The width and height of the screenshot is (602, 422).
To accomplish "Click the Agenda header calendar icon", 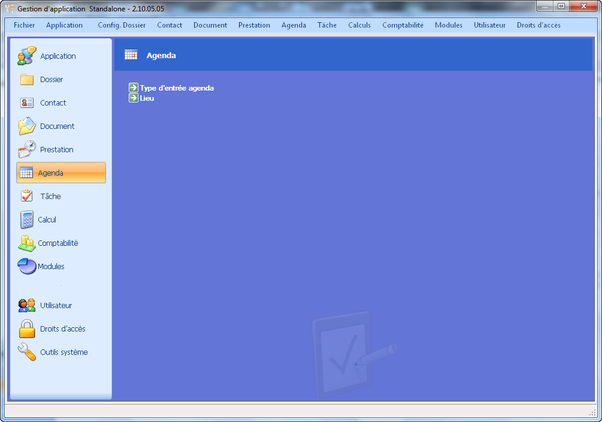I will click(131, 55).
